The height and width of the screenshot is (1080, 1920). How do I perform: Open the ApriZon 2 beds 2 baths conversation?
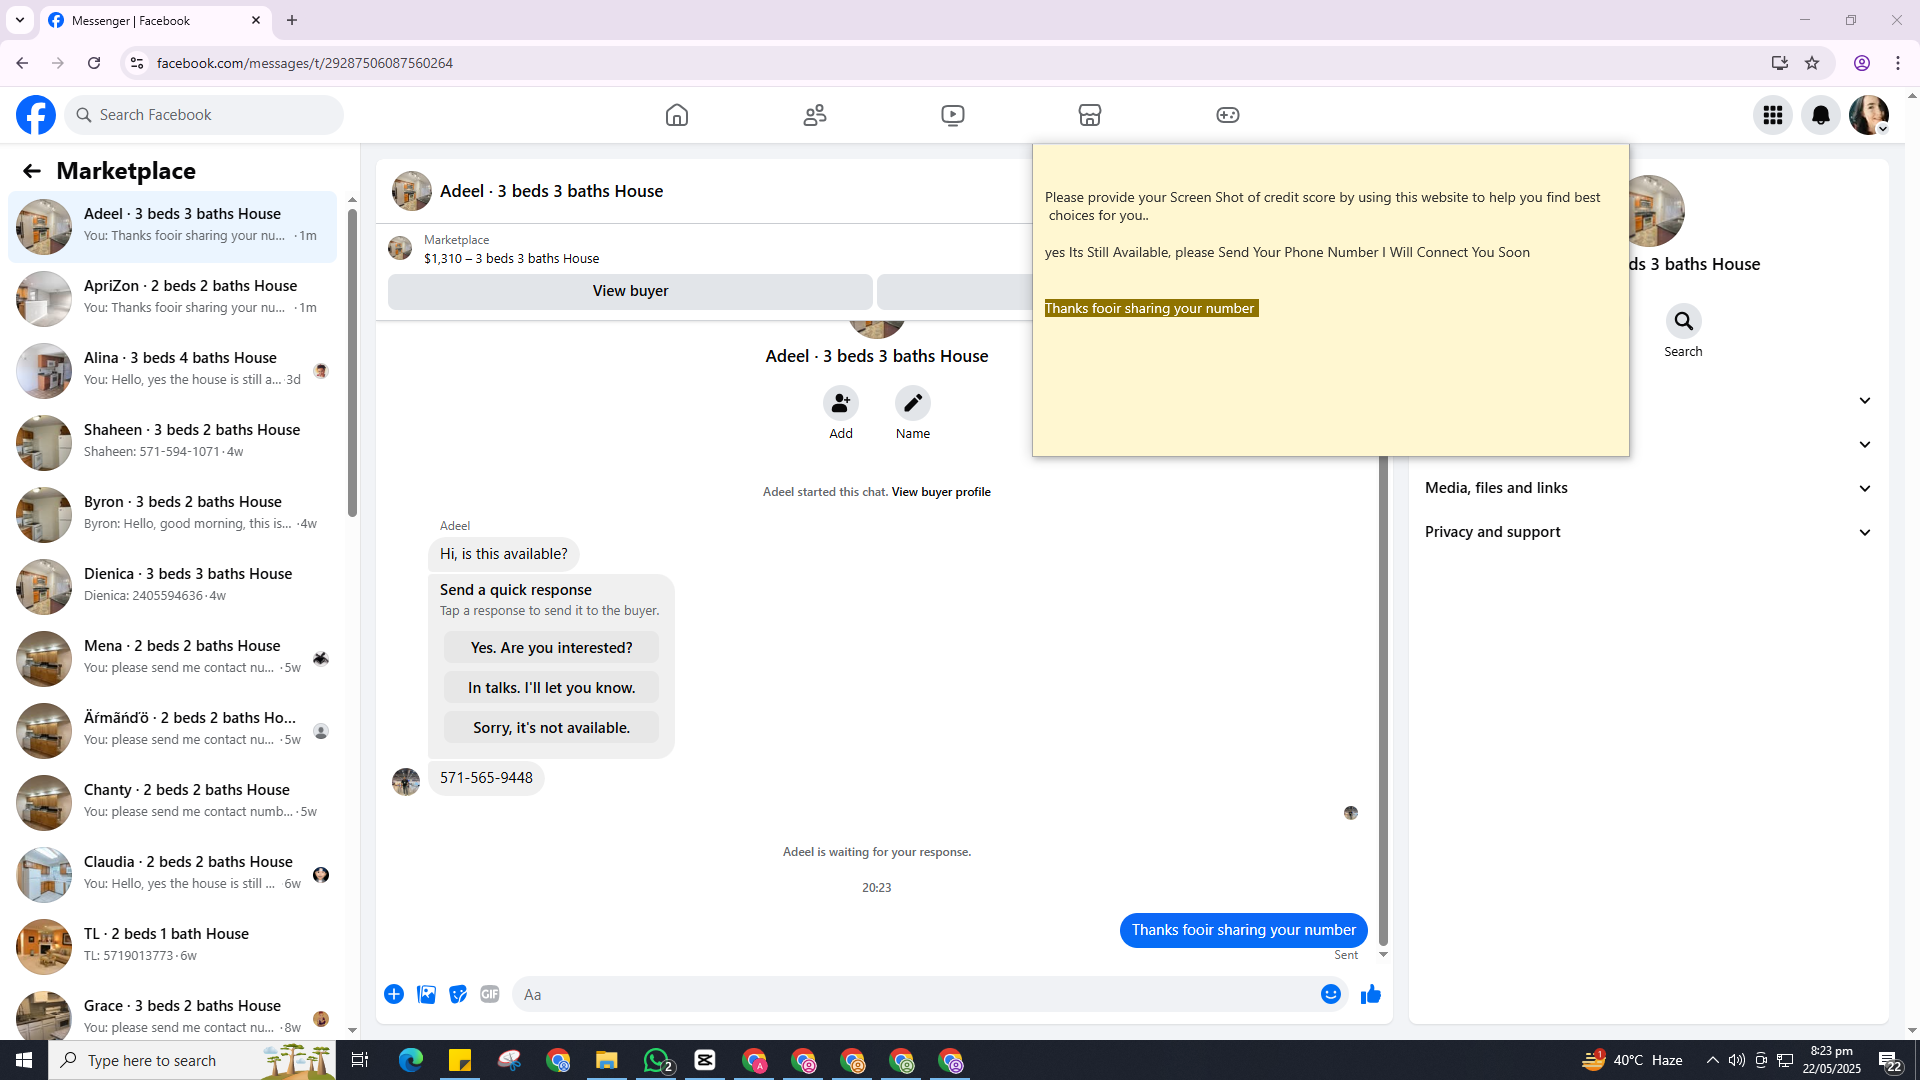[172, 299]
